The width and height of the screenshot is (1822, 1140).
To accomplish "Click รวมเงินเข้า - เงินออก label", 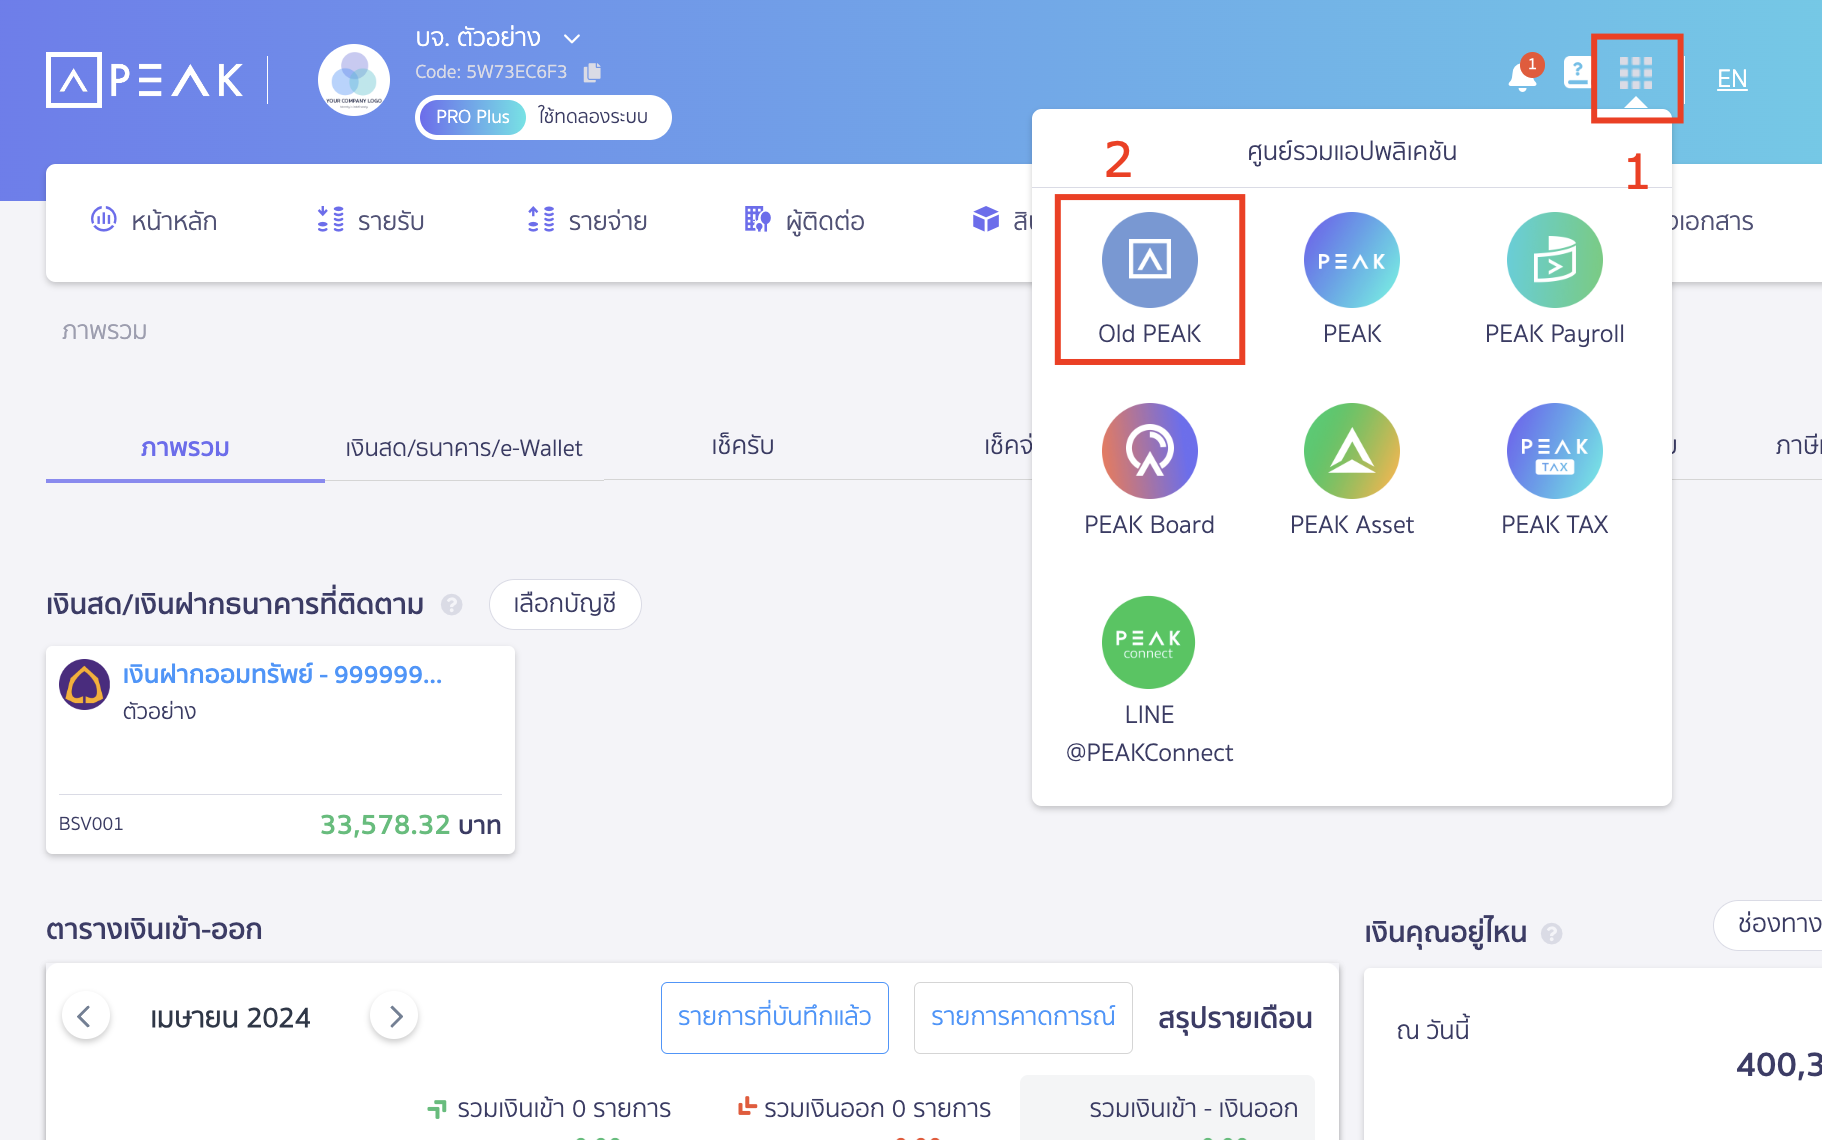I will pos(1193,1108).
